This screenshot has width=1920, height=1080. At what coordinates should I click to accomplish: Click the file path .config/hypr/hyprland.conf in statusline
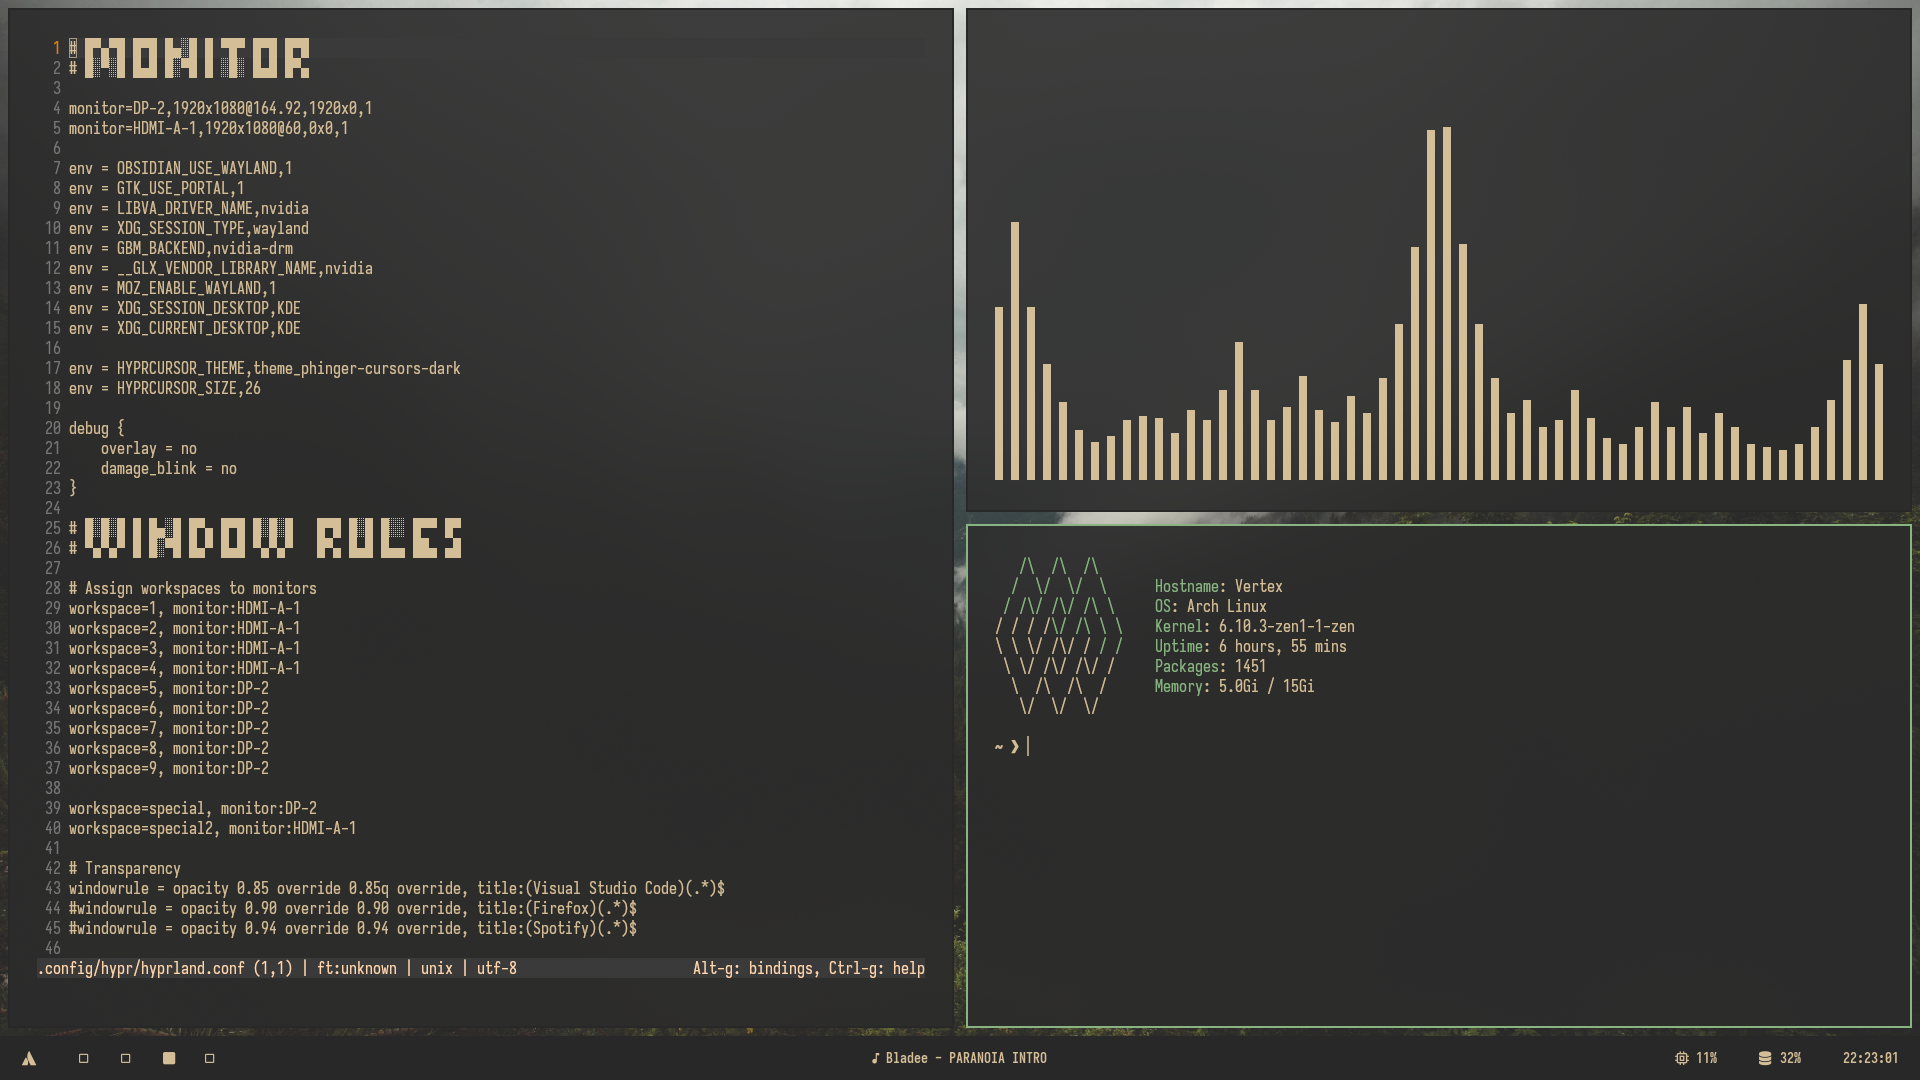[141, 968]
